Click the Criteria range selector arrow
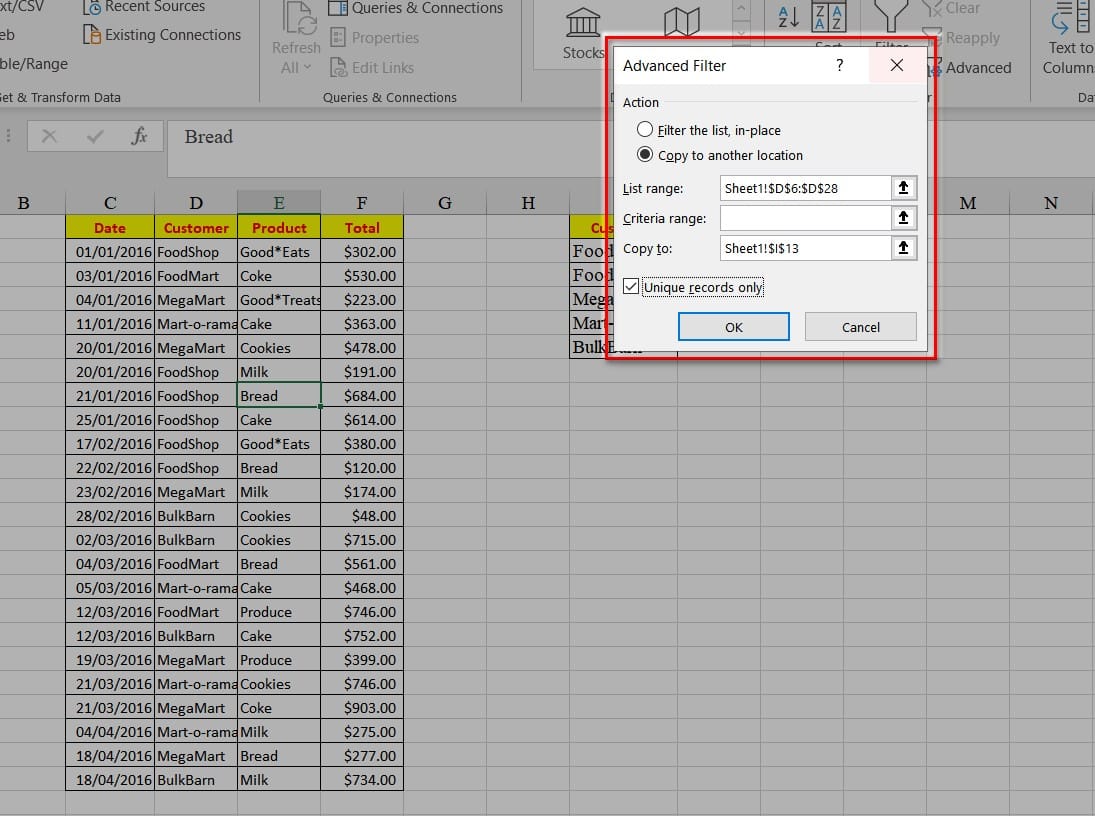Viewport: 1095px width, 816px height. [904, 218]
